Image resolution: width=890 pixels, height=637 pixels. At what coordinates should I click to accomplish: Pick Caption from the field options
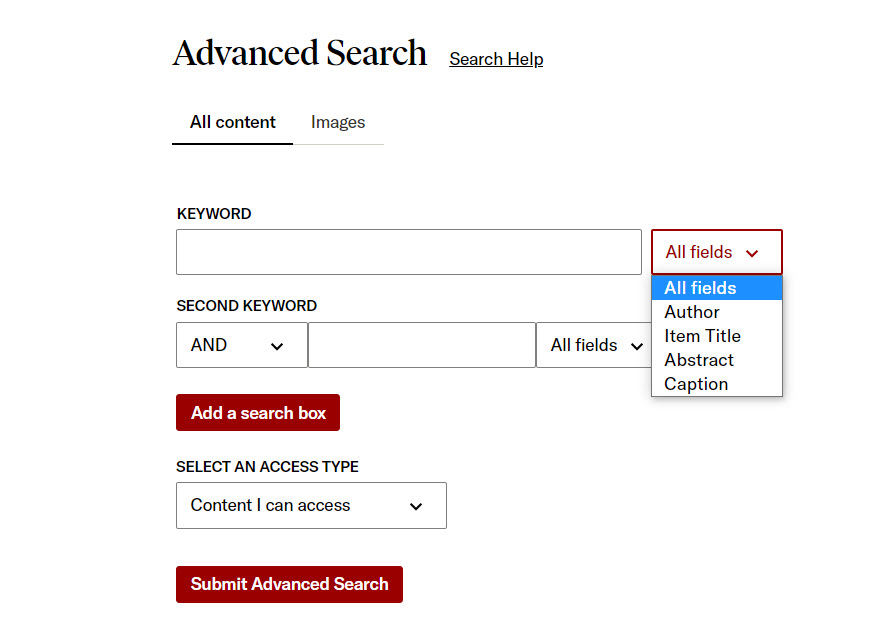pyautogui.click(x=697, y=383)
